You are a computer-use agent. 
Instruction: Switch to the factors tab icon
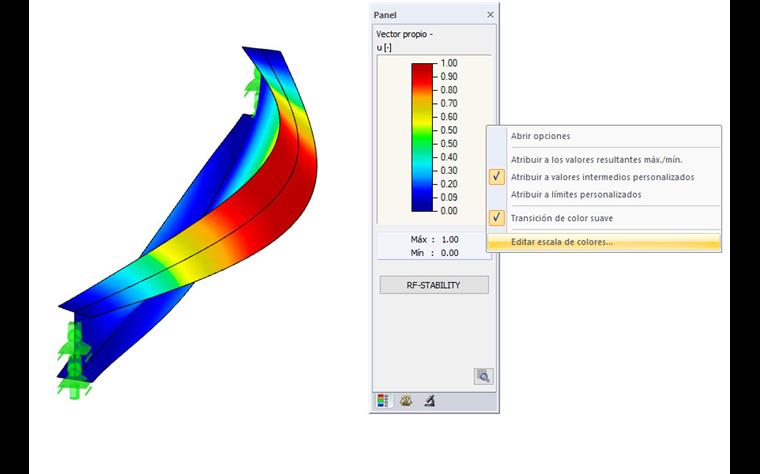point(406,401)
